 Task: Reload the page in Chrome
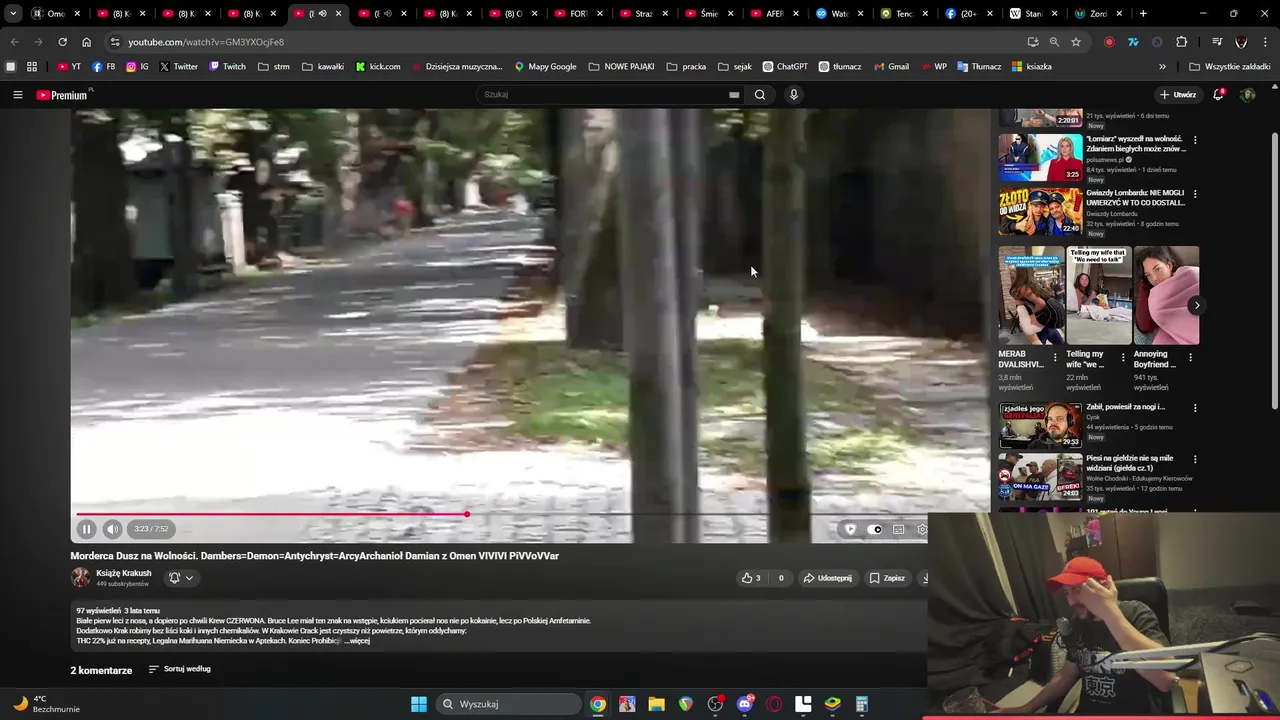(62, 42)
